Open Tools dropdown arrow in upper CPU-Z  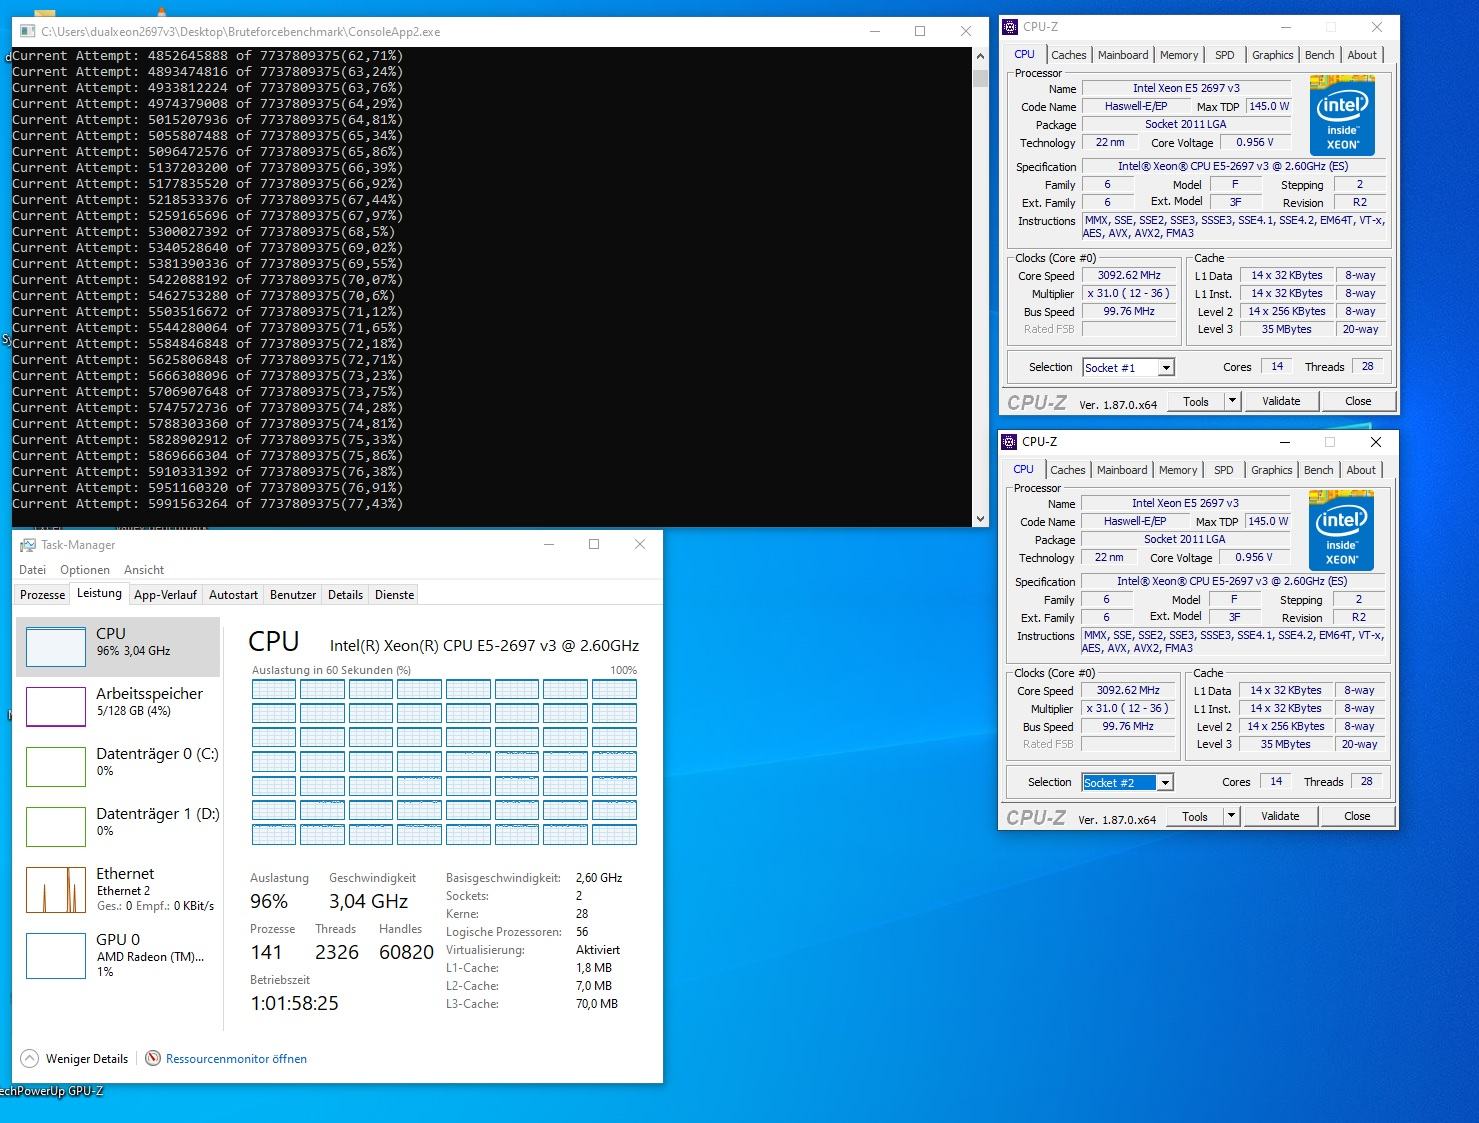click(x=1232, y=401)
